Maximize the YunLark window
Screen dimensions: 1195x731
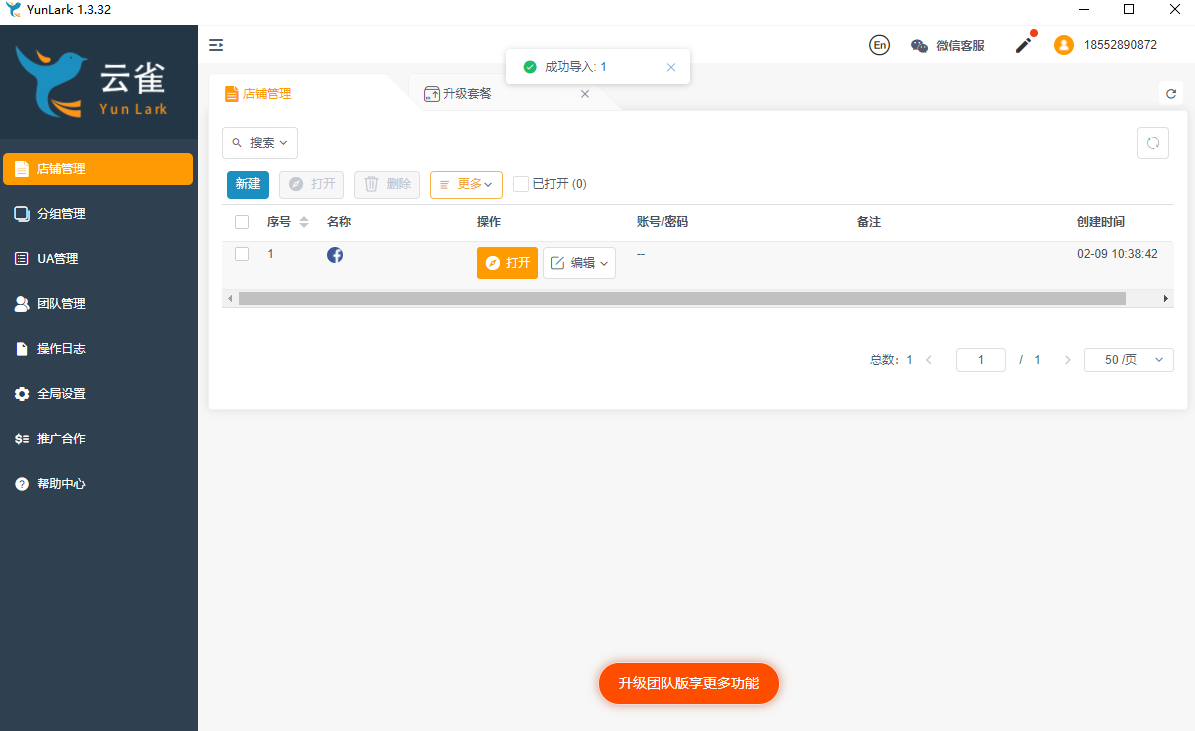click(1129, 10)
